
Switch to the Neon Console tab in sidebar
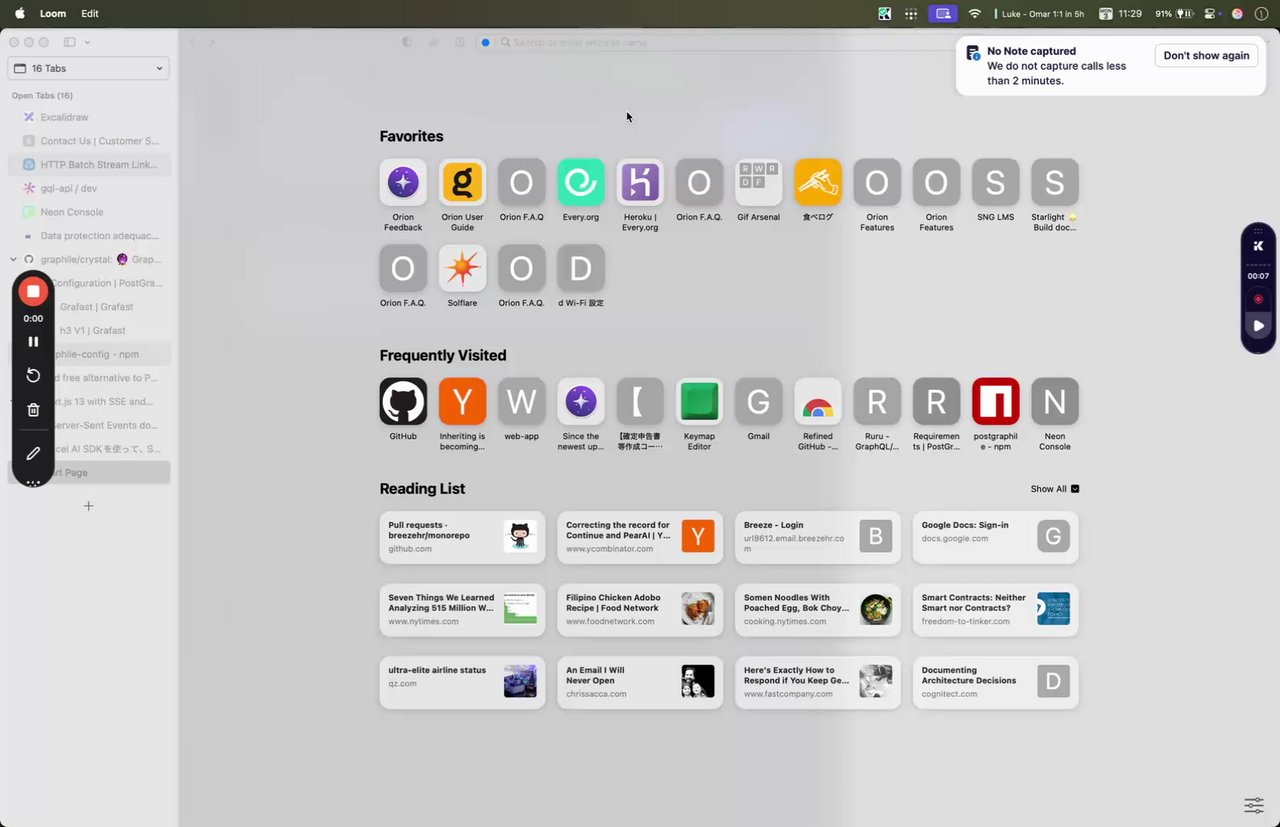[89, 212]
